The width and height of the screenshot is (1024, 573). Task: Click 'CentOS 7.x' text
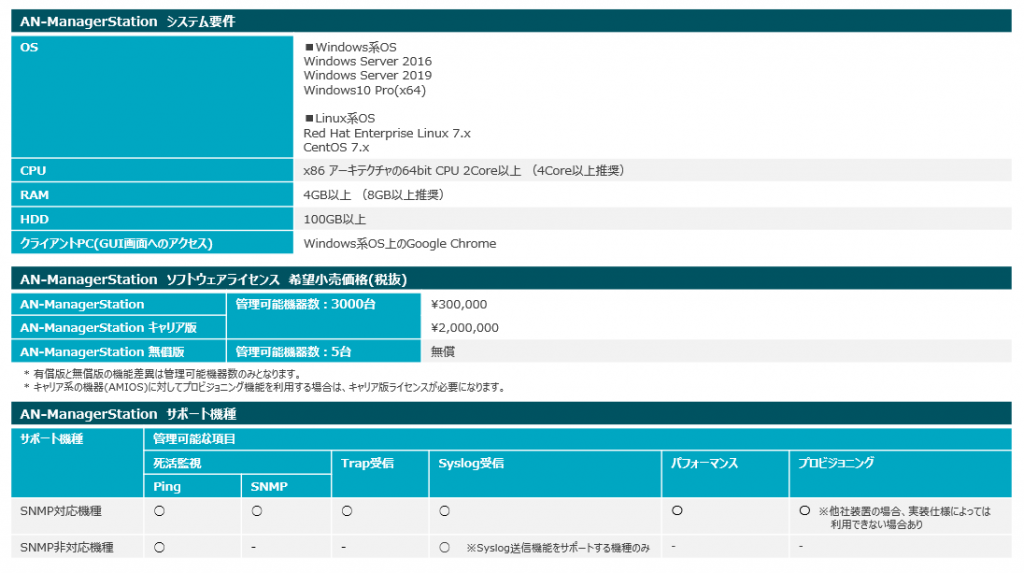(336, 148)
